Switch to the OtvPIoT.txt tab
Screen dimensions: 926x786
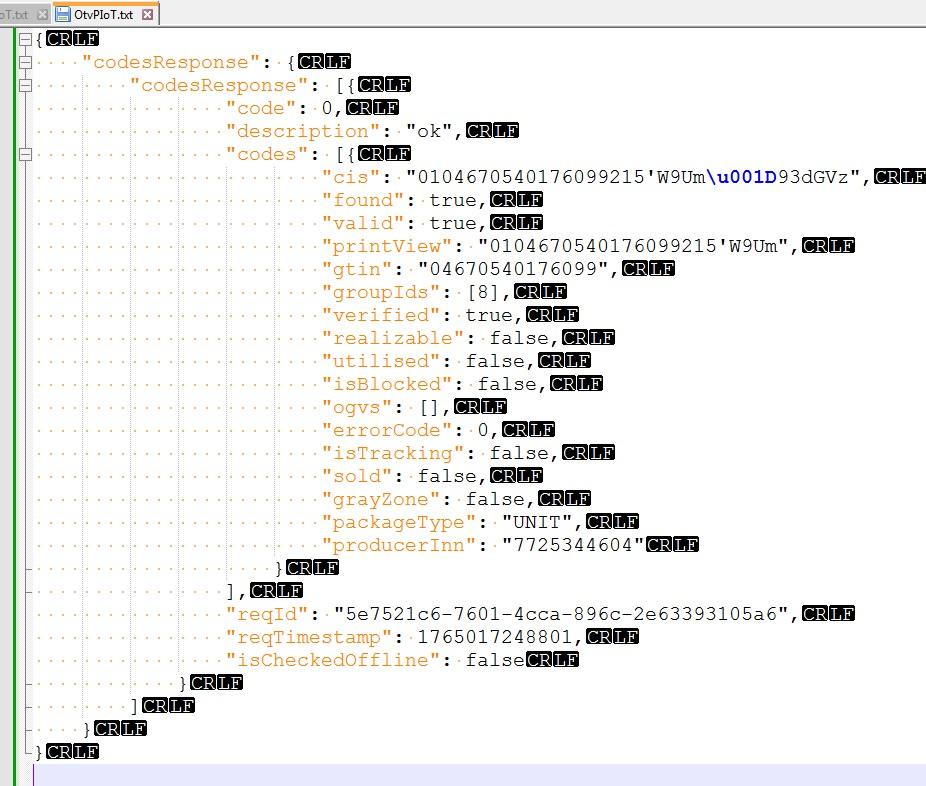[102, 14]
